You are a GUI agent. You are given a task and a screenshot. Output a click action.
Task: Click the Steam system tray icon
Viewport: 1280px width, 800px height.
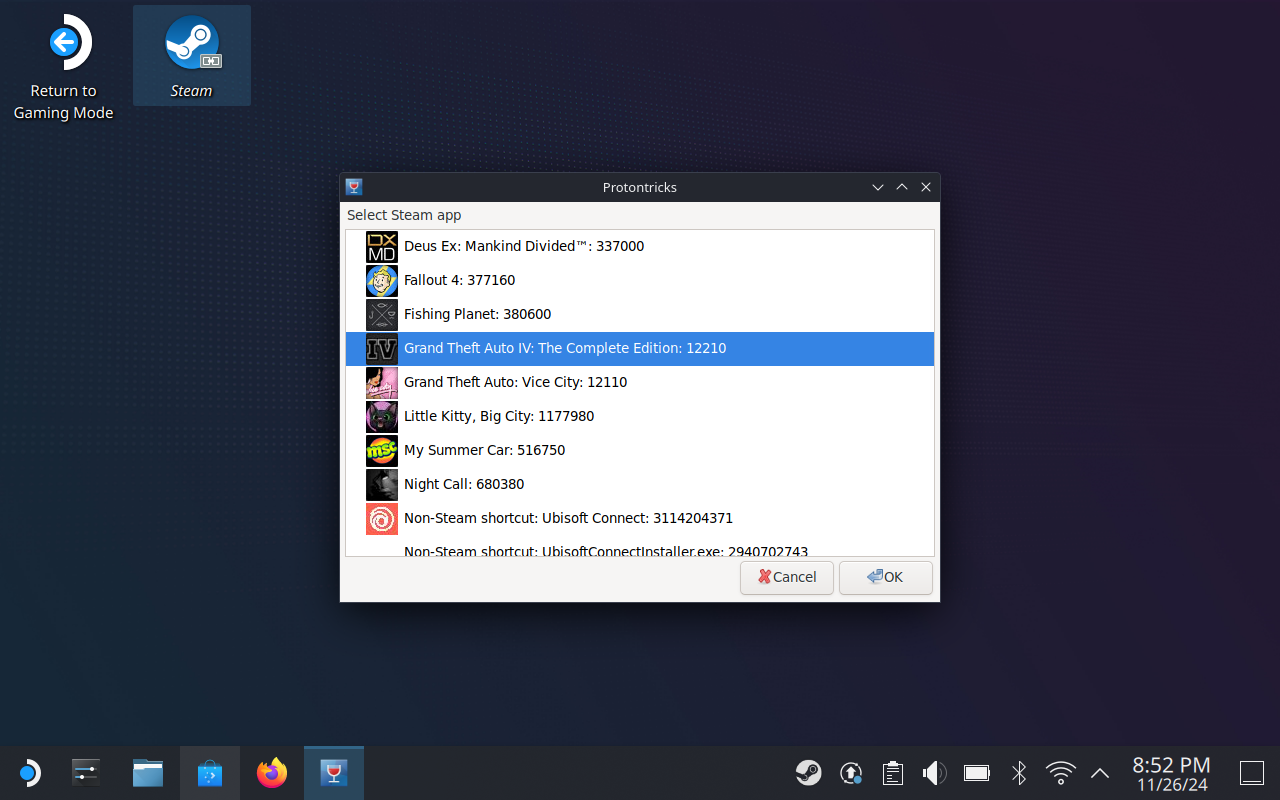(x=809, y=773)
